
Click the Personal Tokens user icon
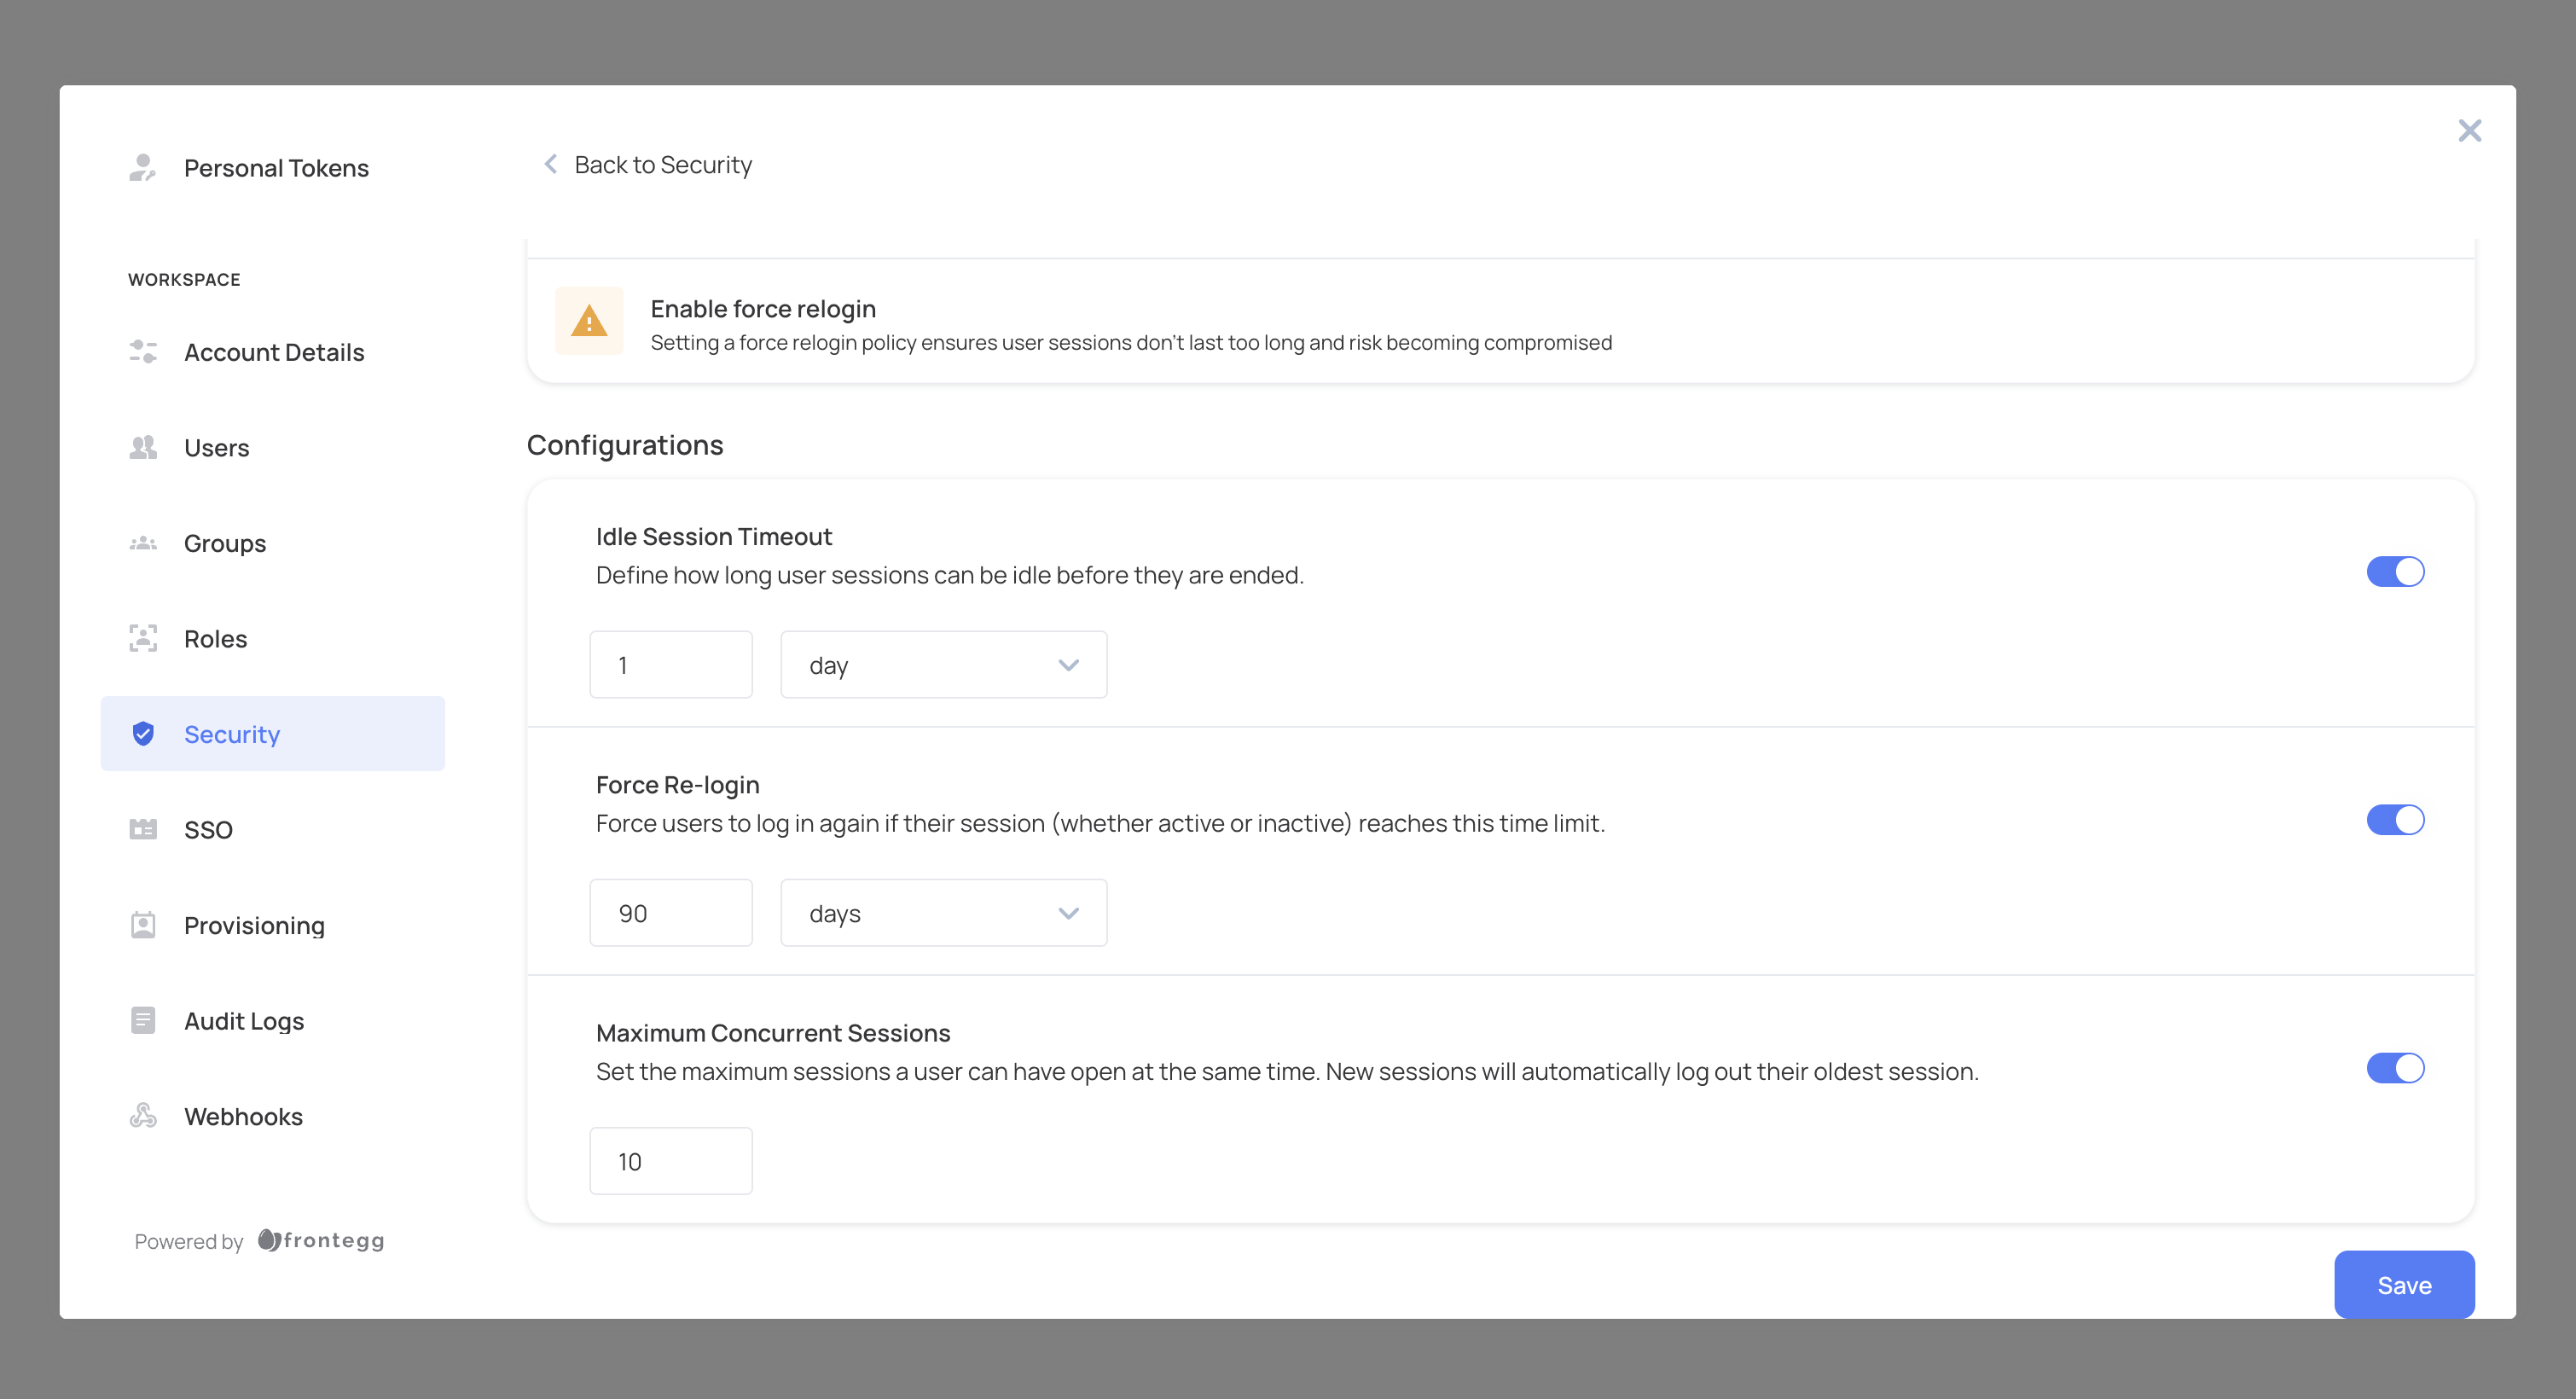tap(142, 167)
